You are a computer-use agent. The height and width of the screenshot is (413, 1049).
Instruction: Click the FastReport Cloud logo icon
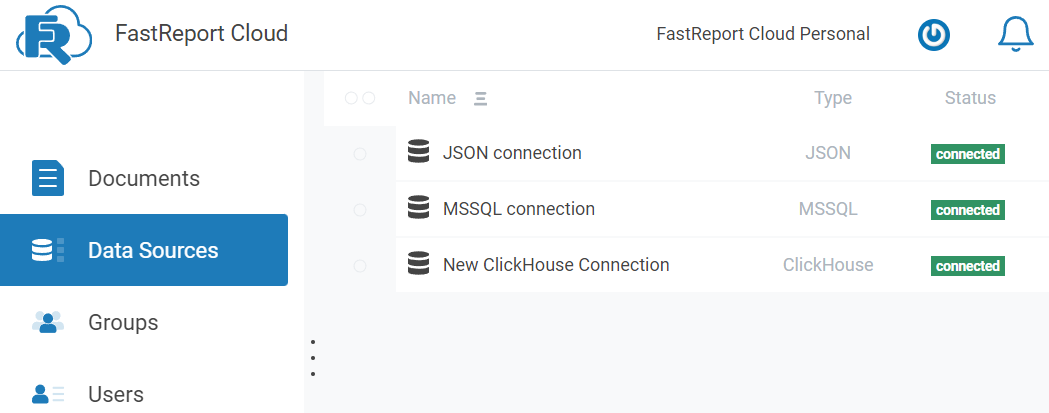point(54,35)
